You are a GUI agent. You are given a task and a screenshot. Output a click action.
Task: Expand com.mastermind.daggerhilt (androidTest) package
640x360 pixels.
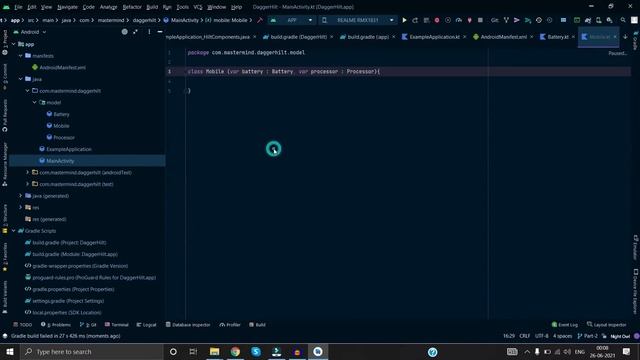tap(27, 172)
